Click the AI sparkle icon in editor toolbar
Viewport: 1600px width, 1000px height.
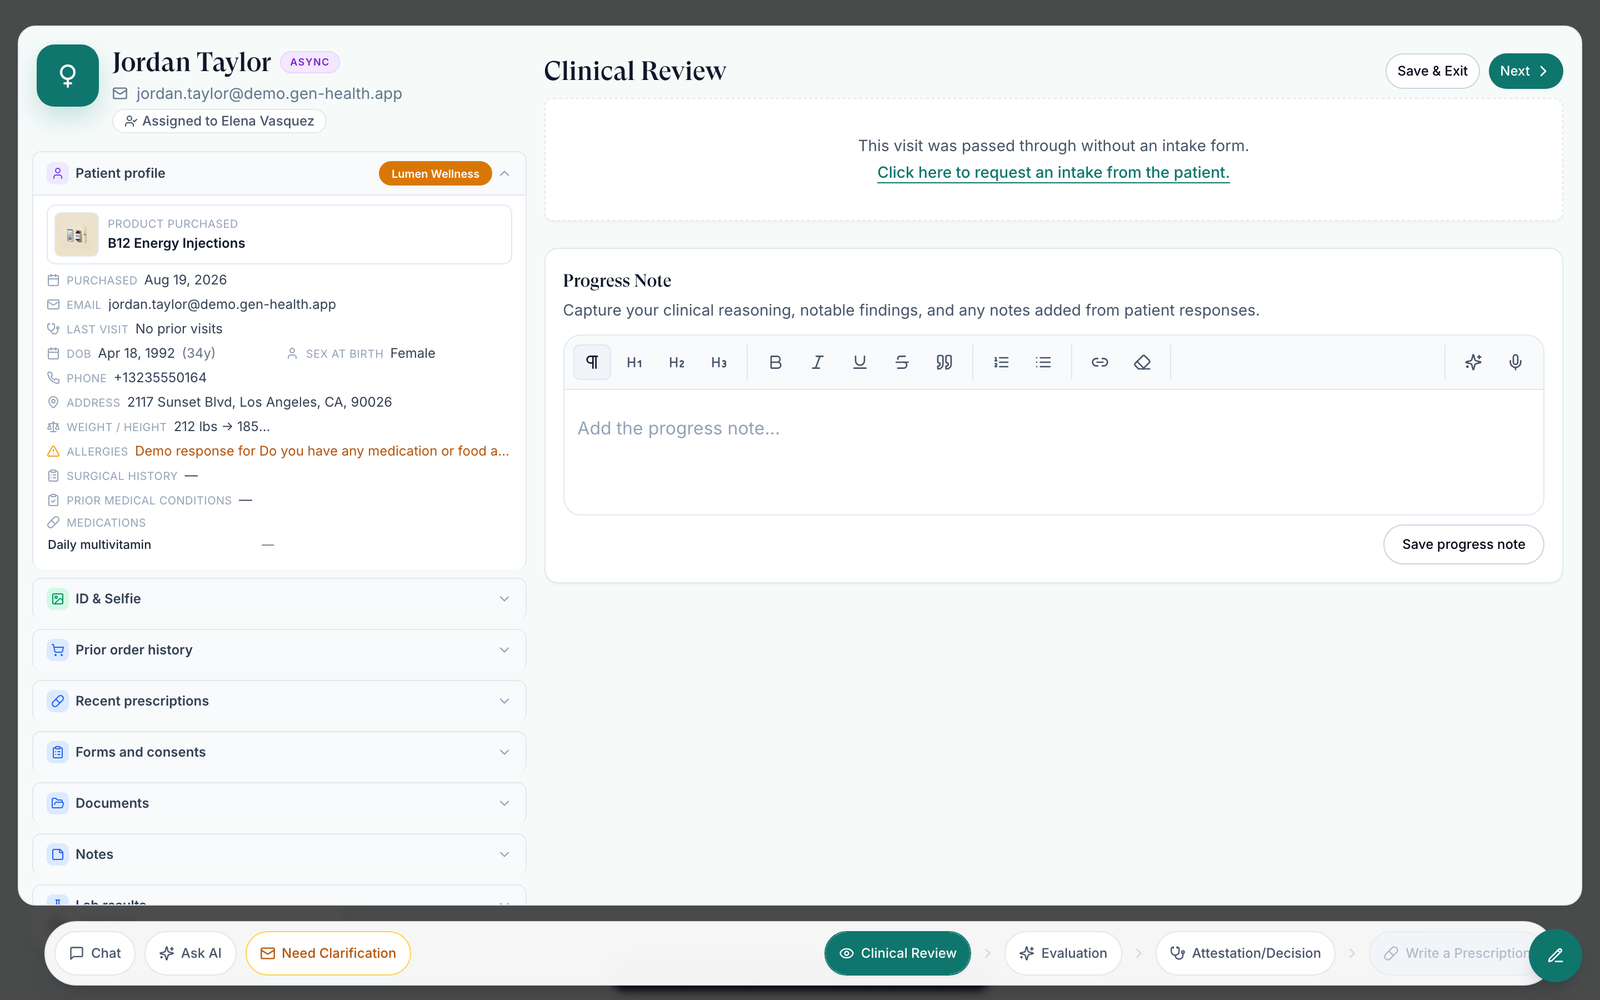point(1473,362)
